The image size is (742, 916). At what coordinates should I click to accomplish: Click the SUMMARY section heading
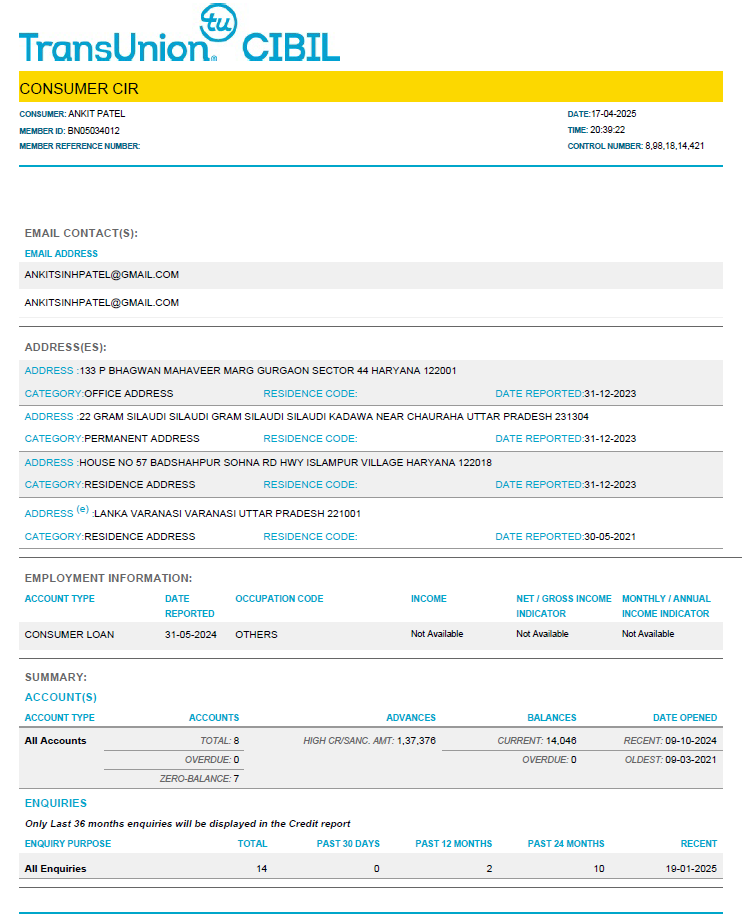(56, 677)
